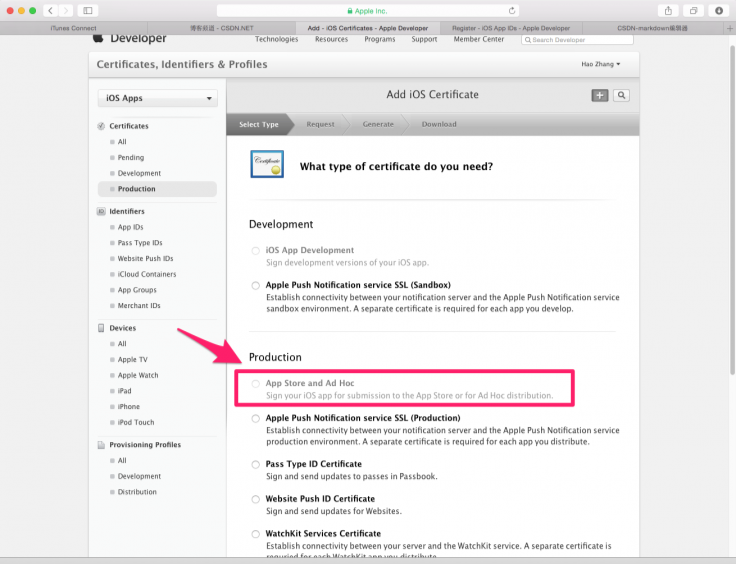
Task: Select Website Push ID Certificate radio
Action: tap(255, 499)
